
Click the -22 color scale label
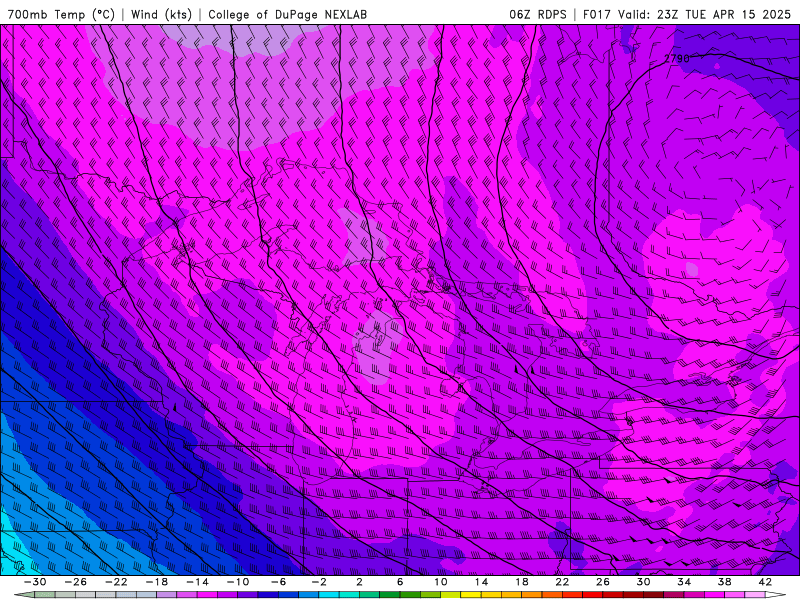[x=116, y=582]
